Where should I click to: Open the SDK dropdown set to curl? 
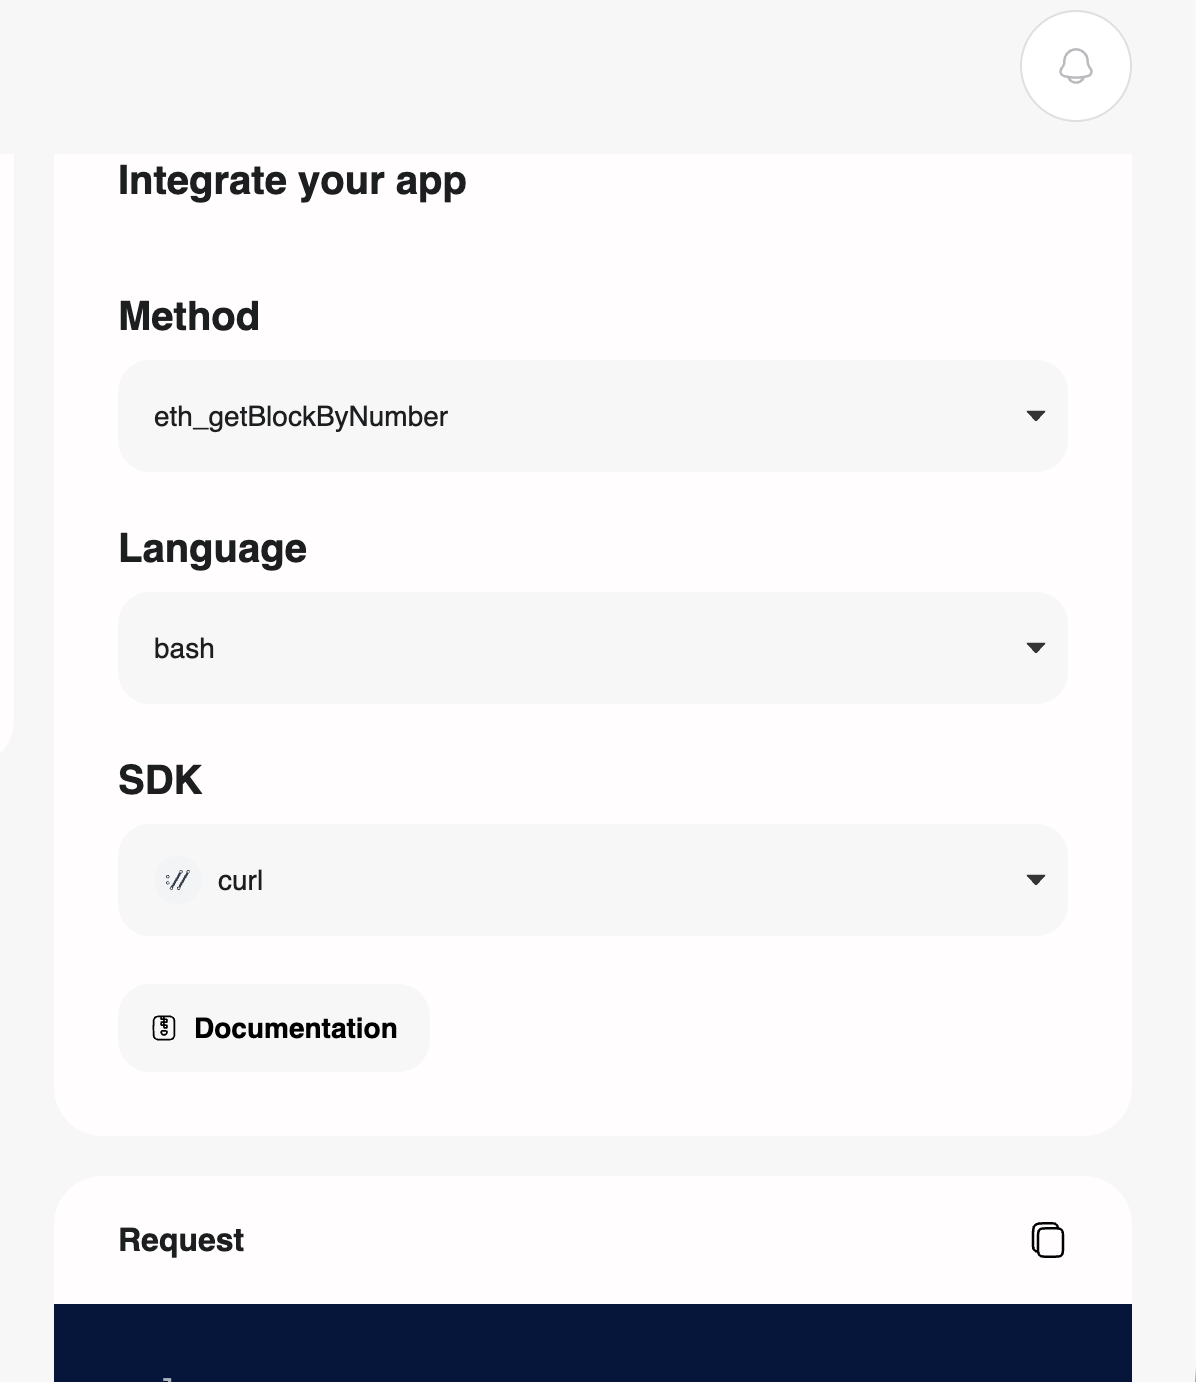[x=593, y=880]
